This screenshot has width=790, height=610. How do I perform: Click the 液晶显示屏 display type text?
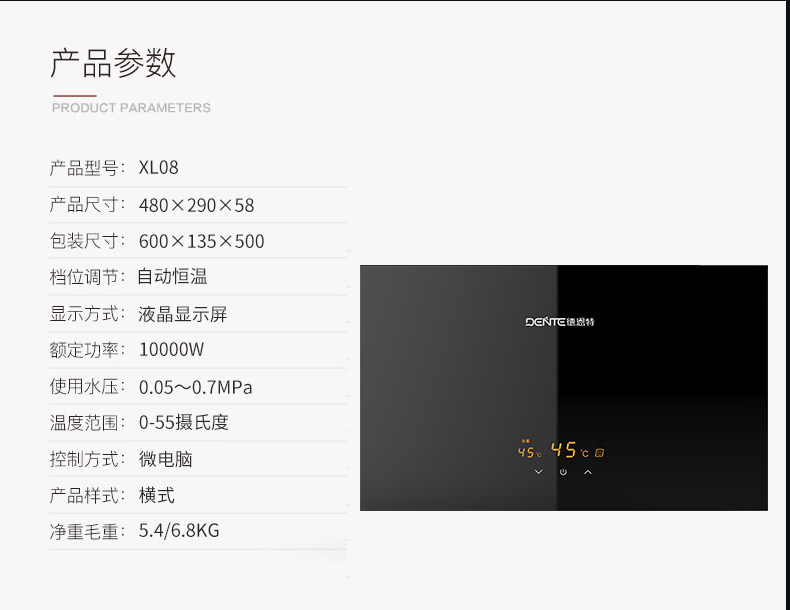coord(182,314)
